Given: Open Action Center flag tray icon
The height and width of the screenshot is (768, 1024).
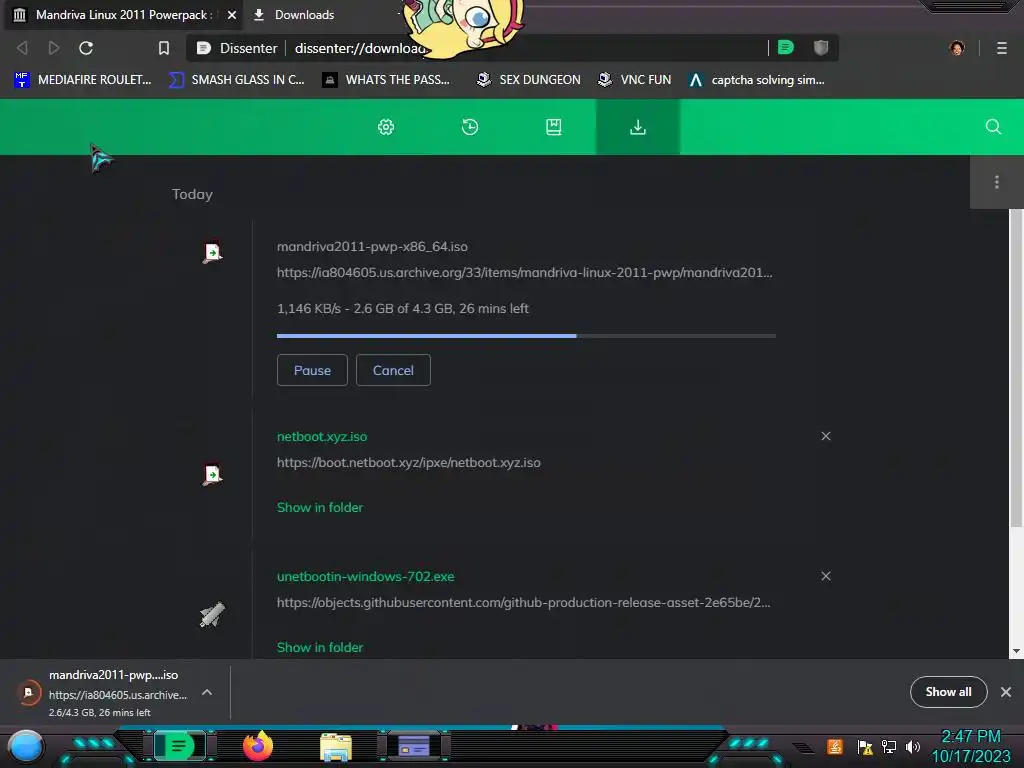Looking at the screenshot, I should 865,747.
